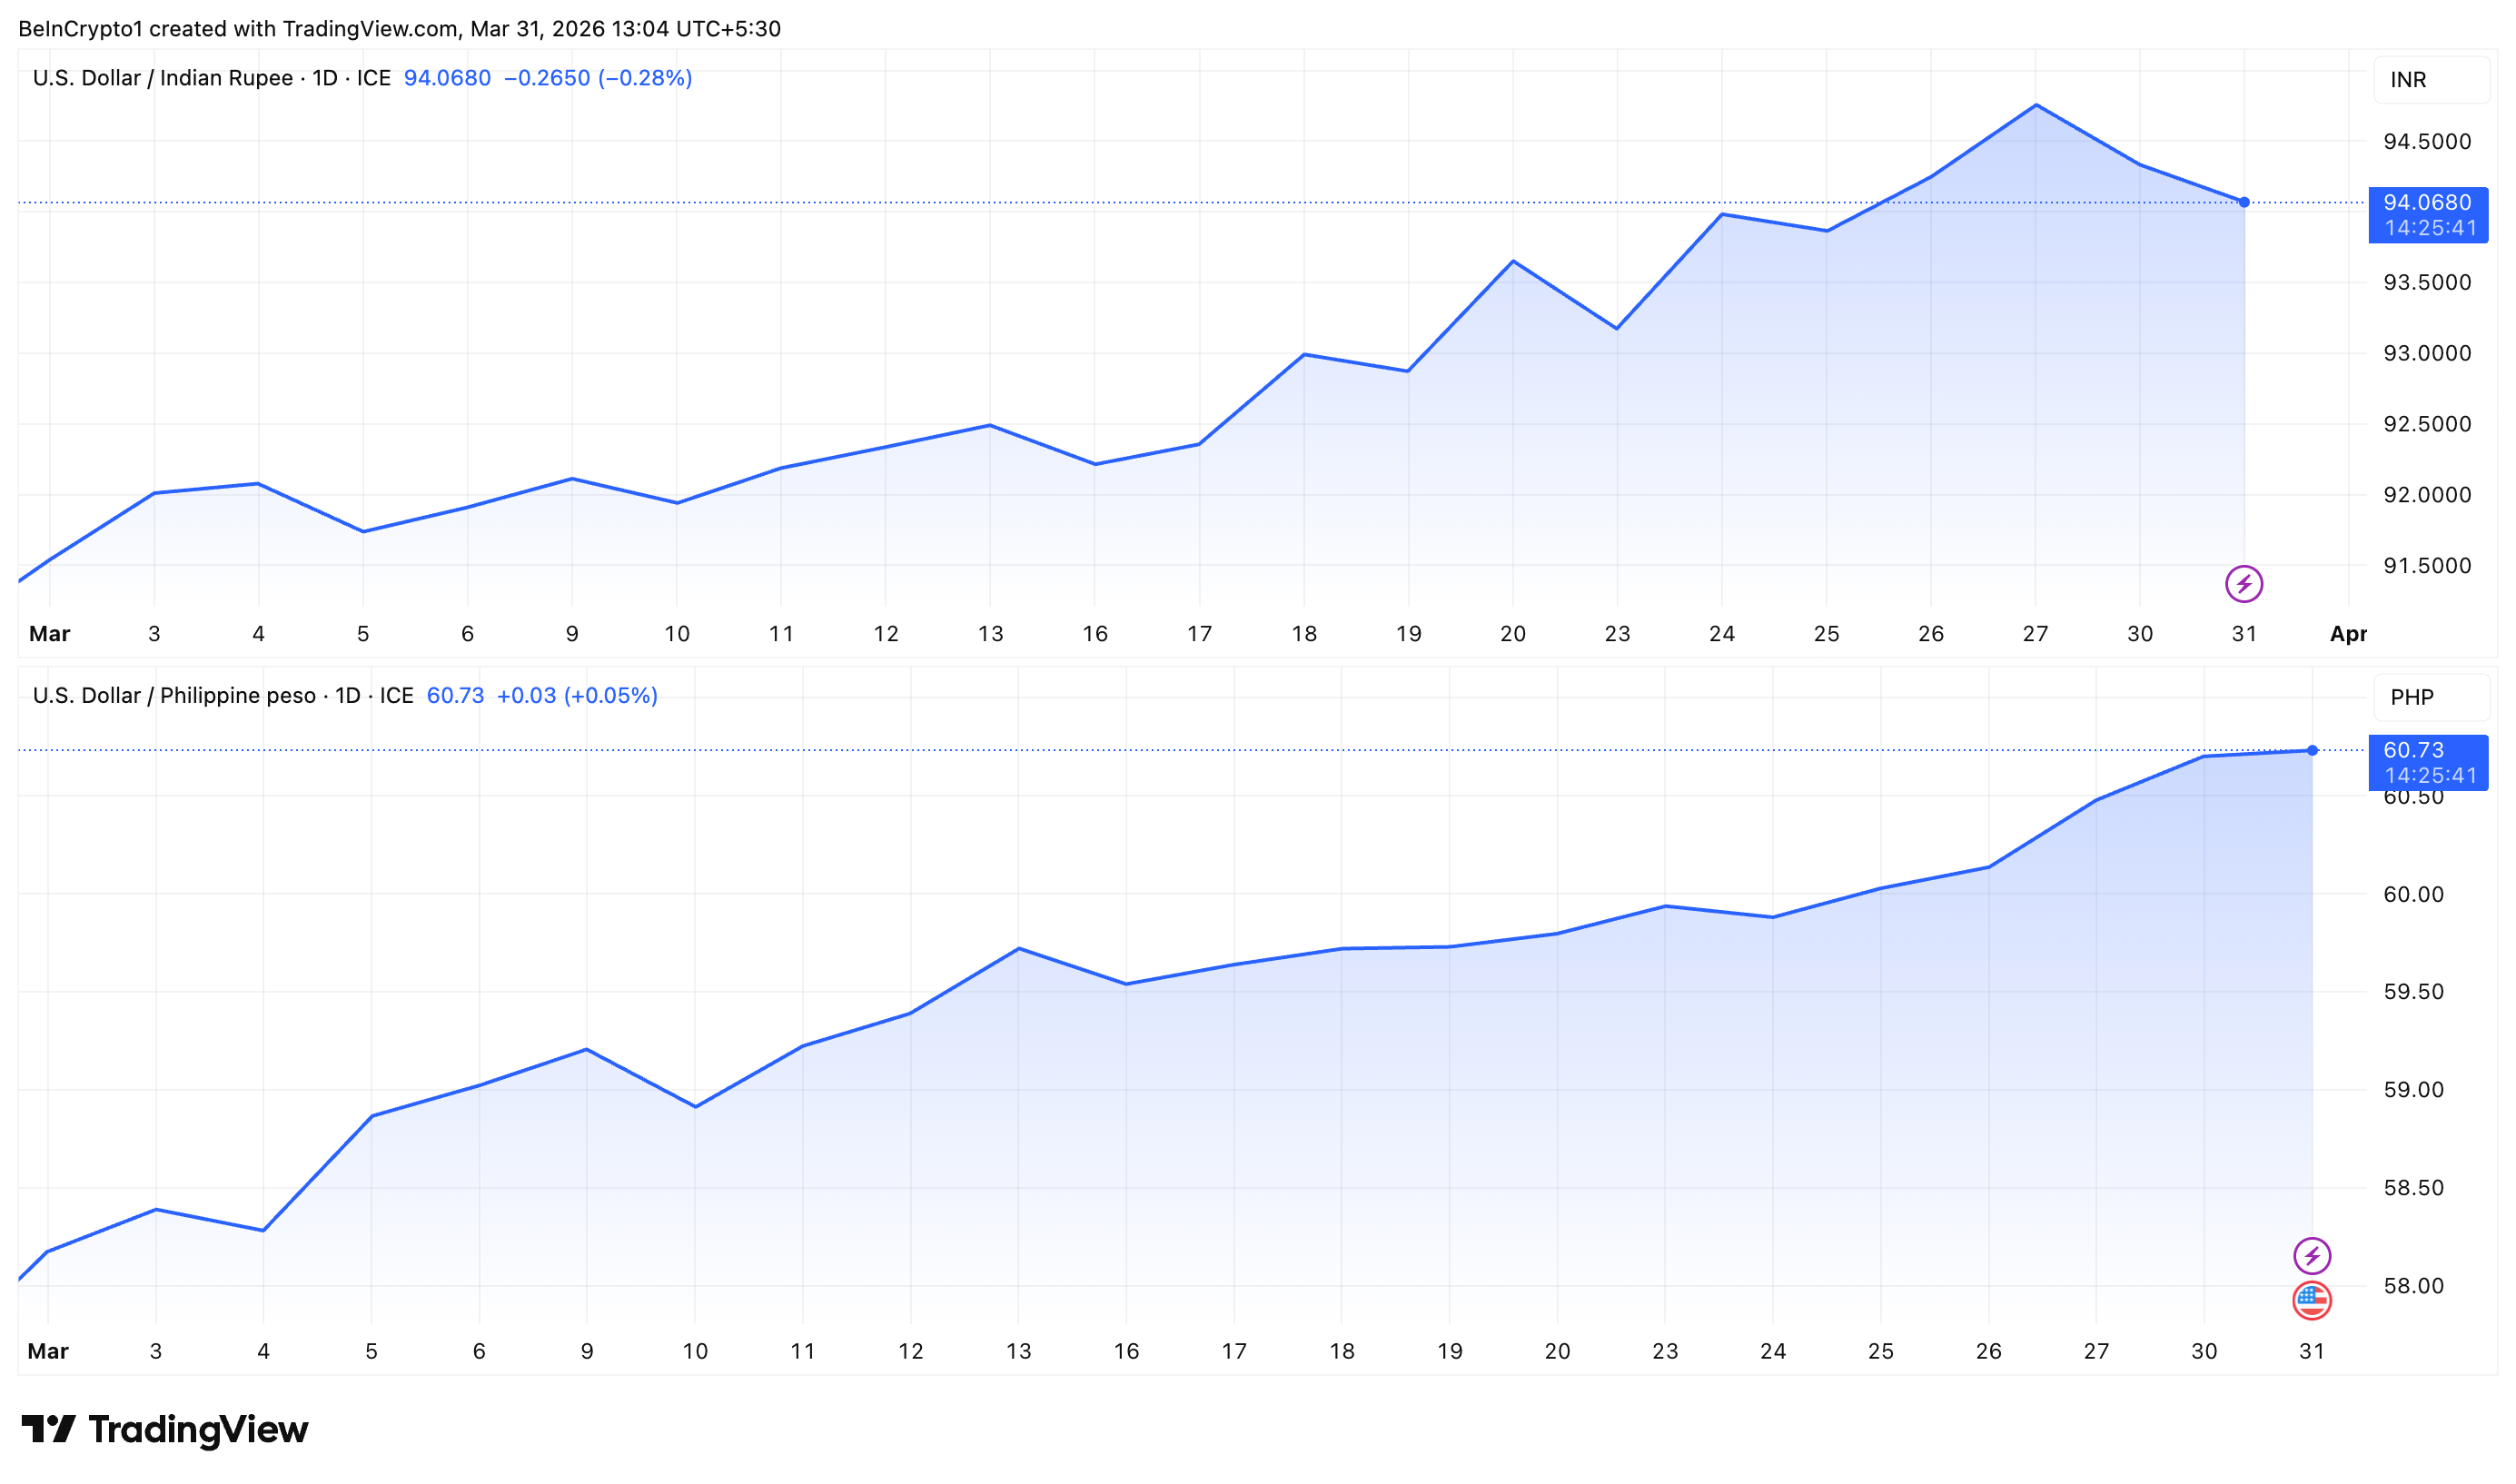Click INR line end-point dot

coord(2244,202)
